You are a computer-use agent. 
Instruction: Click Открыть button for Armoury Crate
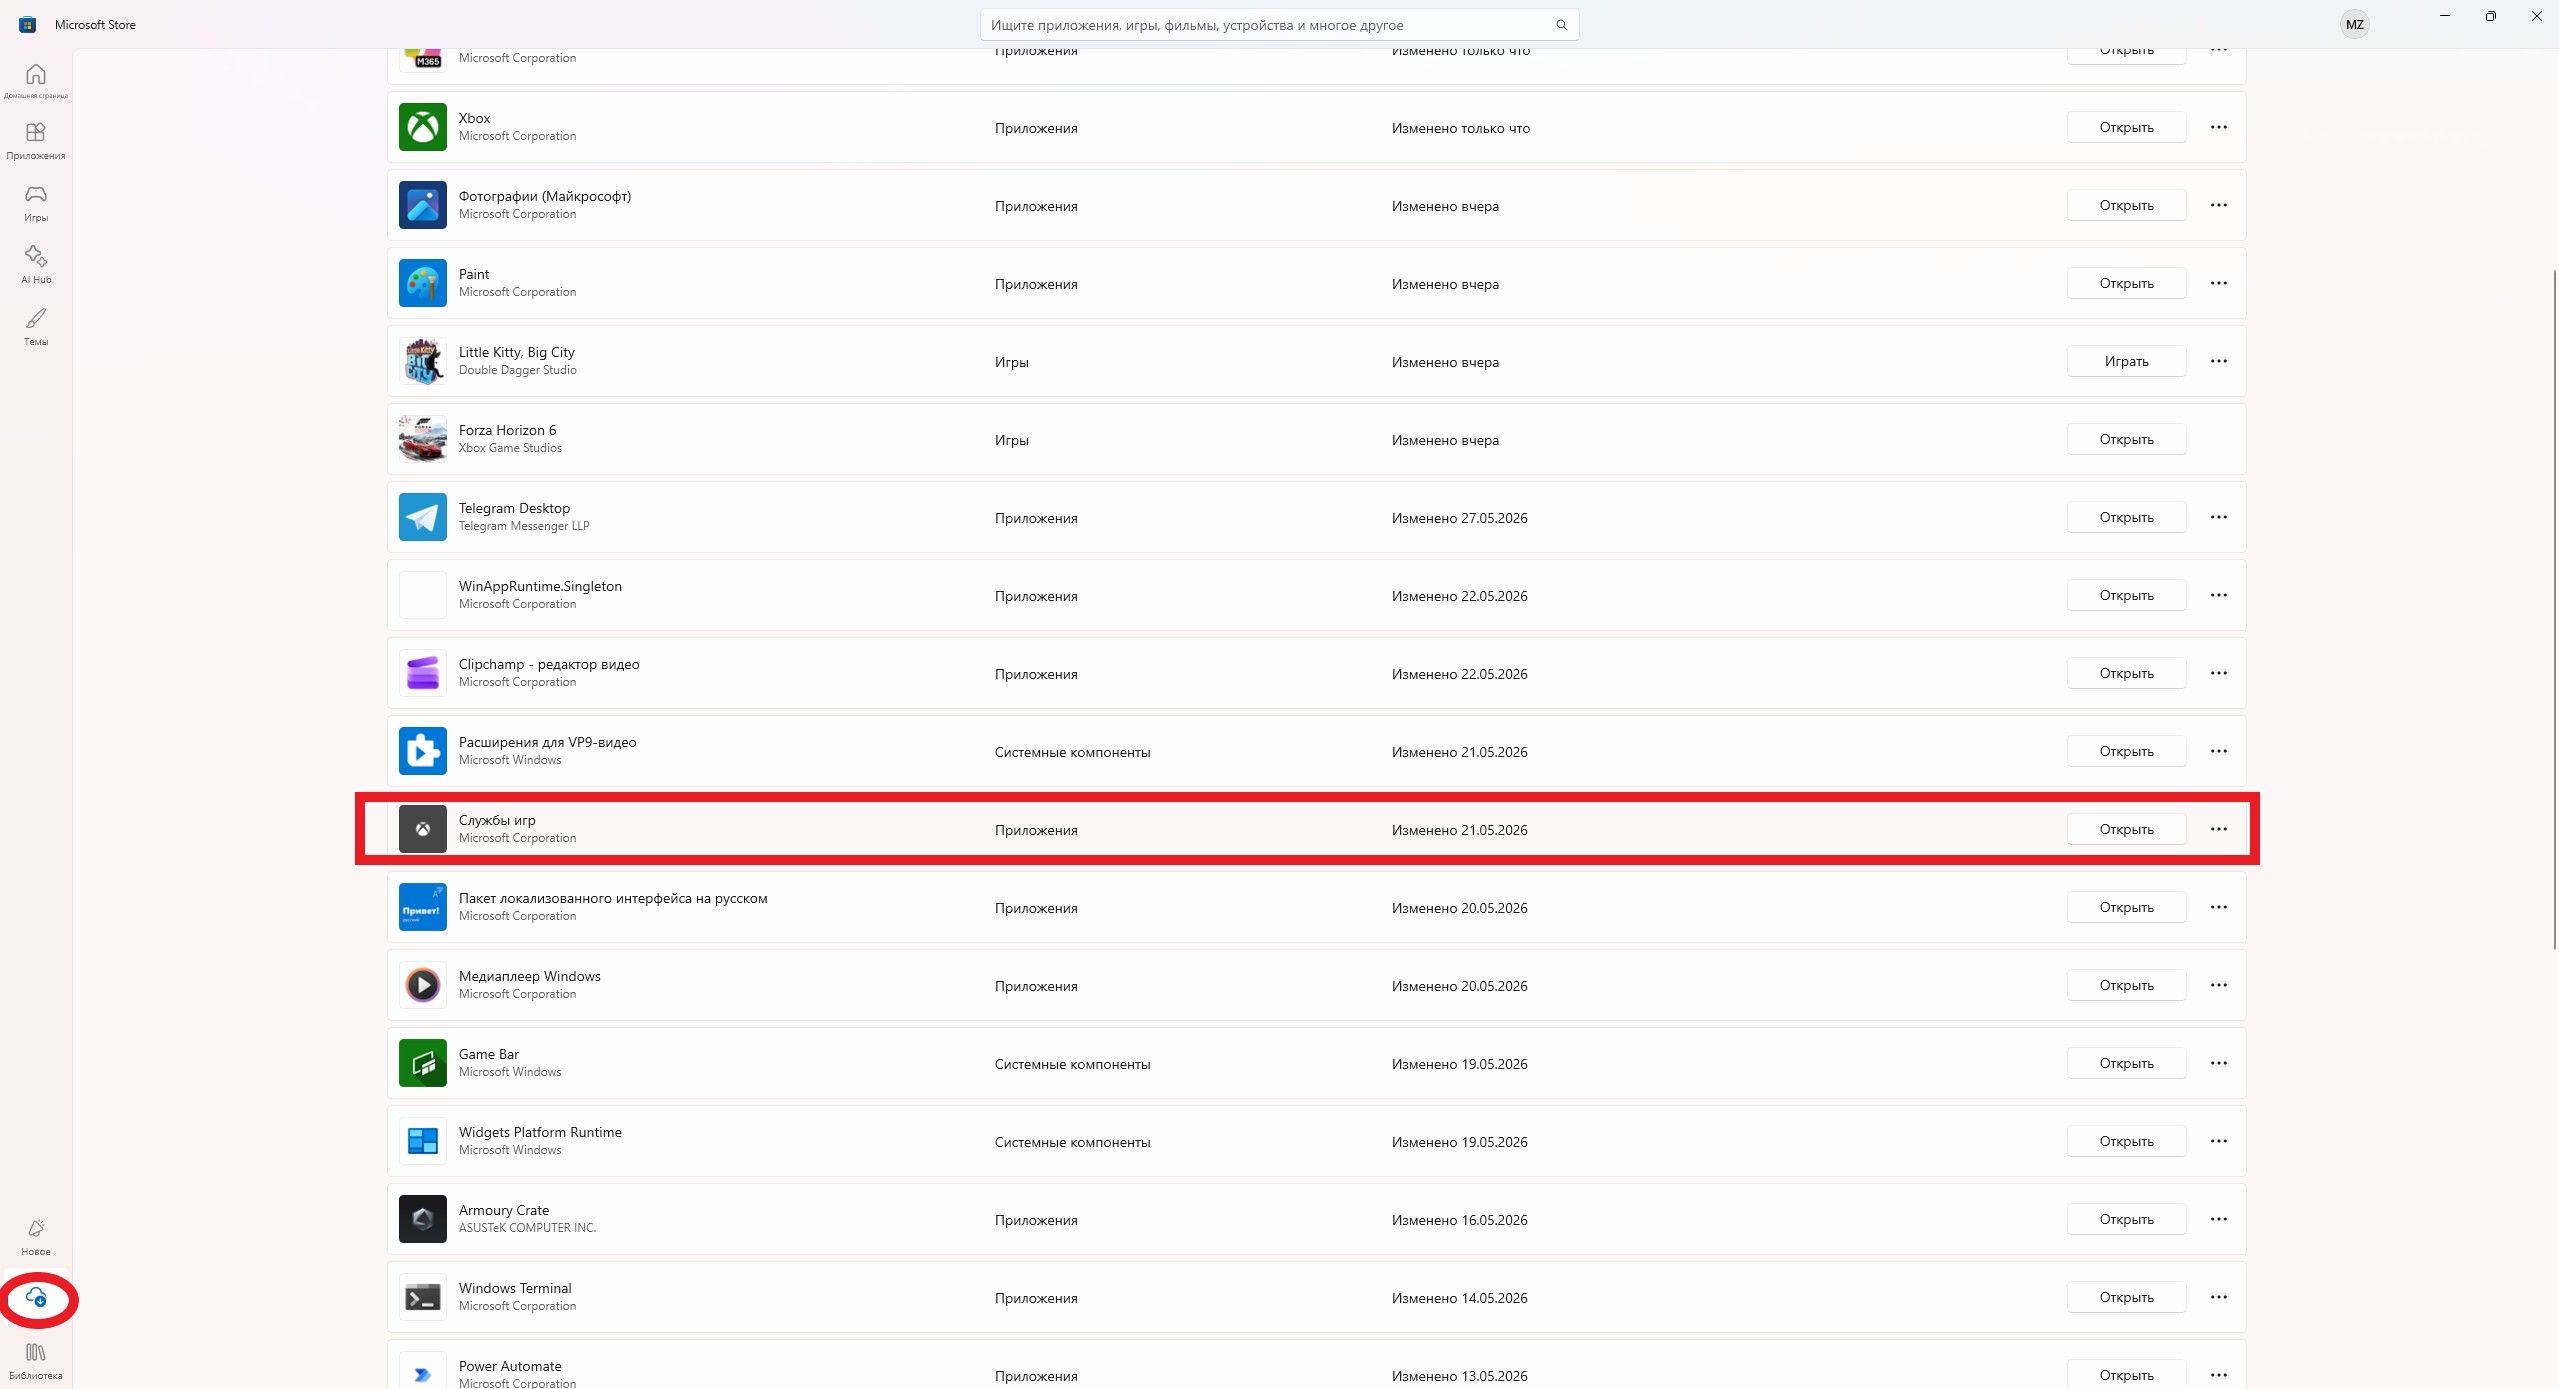coord(2126,1219)
